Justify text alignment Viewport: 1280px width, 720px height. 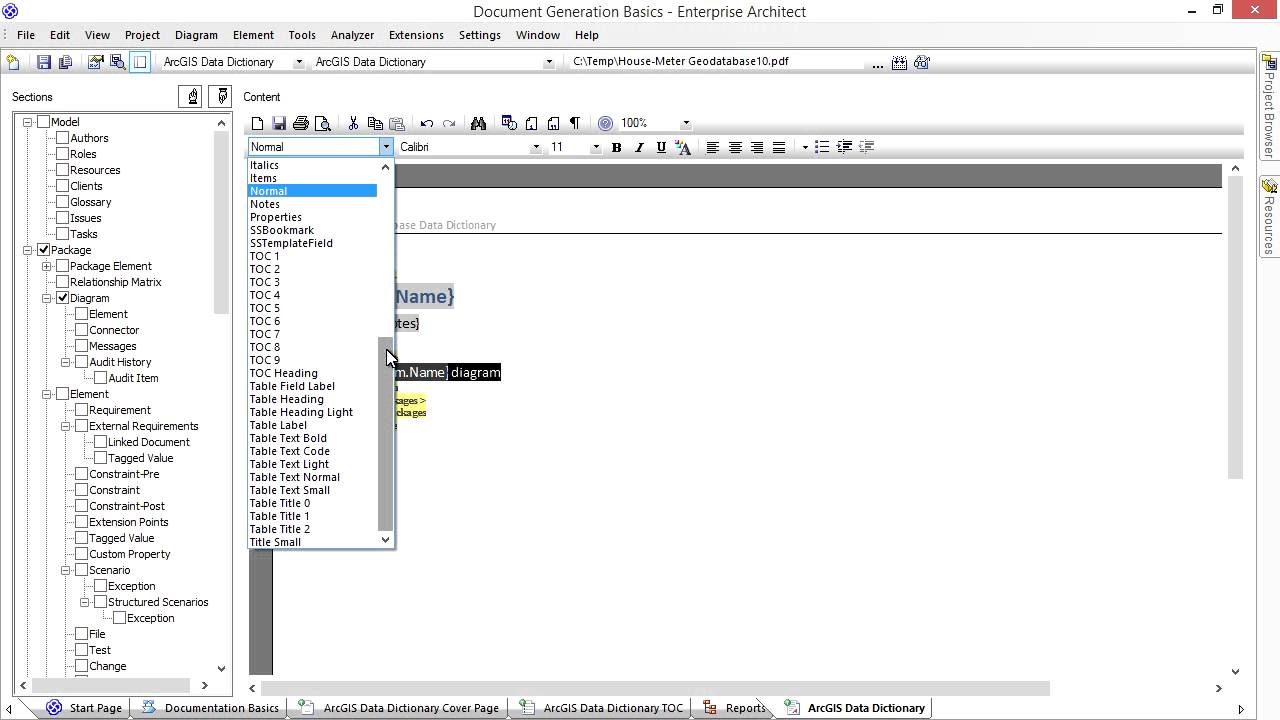tap(779, 147)
